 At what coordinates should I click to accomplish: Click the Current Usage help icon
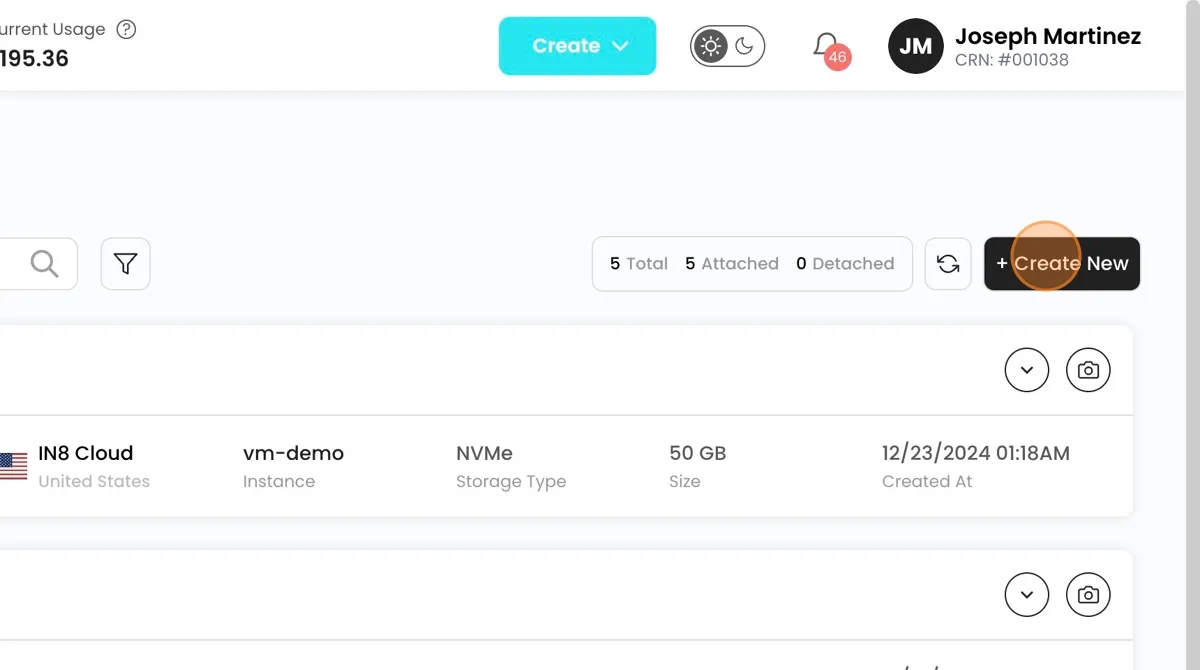click(x=126, y=29)
